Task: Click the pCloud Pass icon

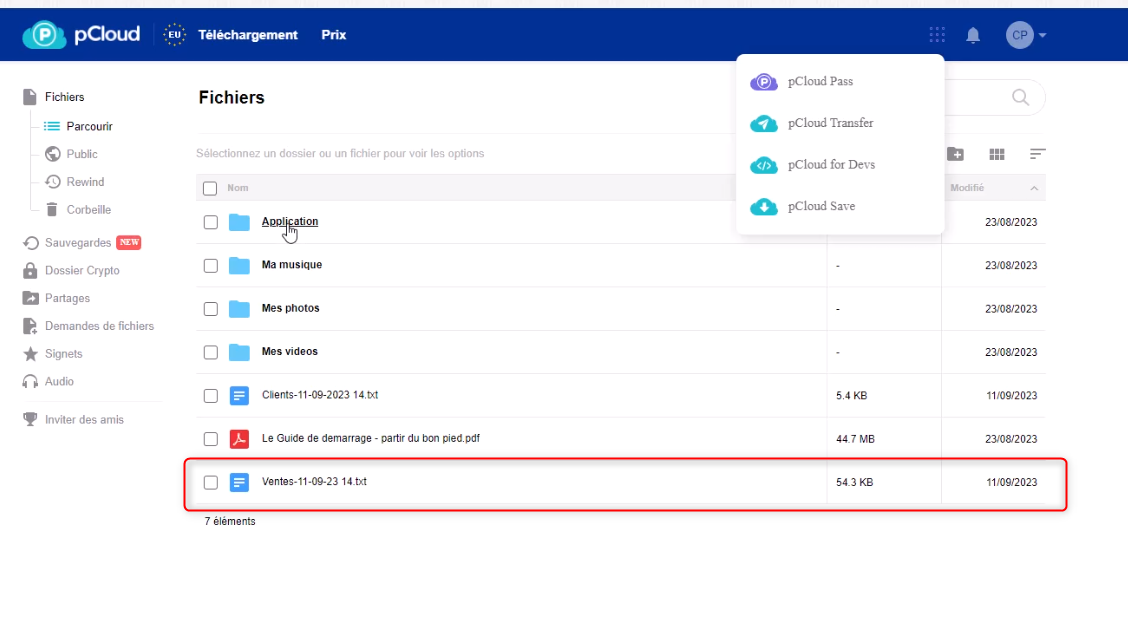Action: click(x=763, y=82)
